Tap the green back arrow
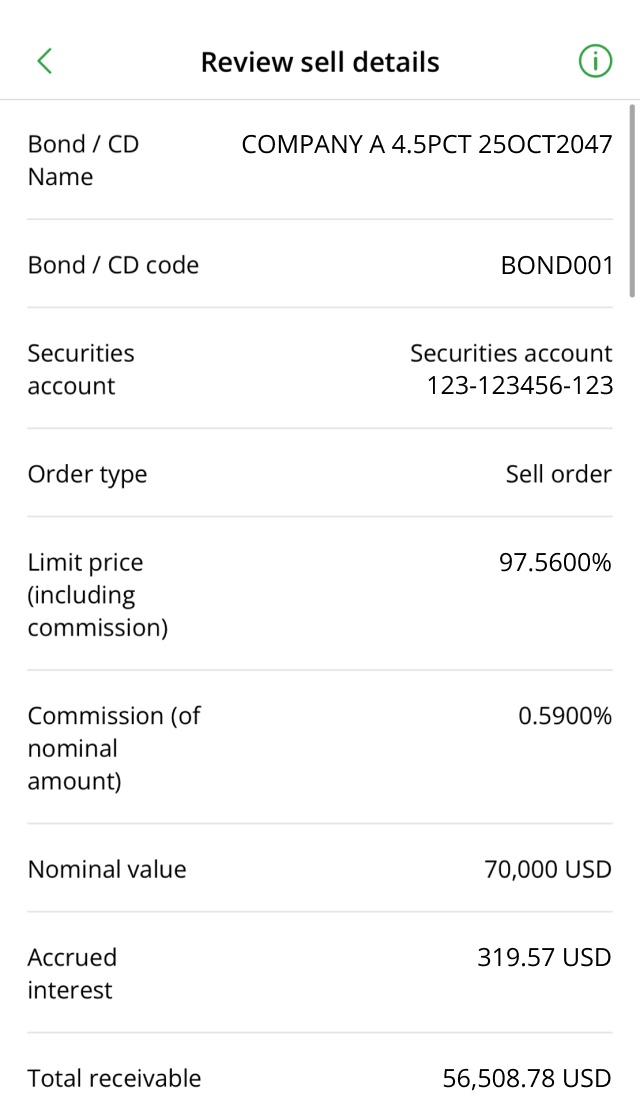 pos(44,62)
